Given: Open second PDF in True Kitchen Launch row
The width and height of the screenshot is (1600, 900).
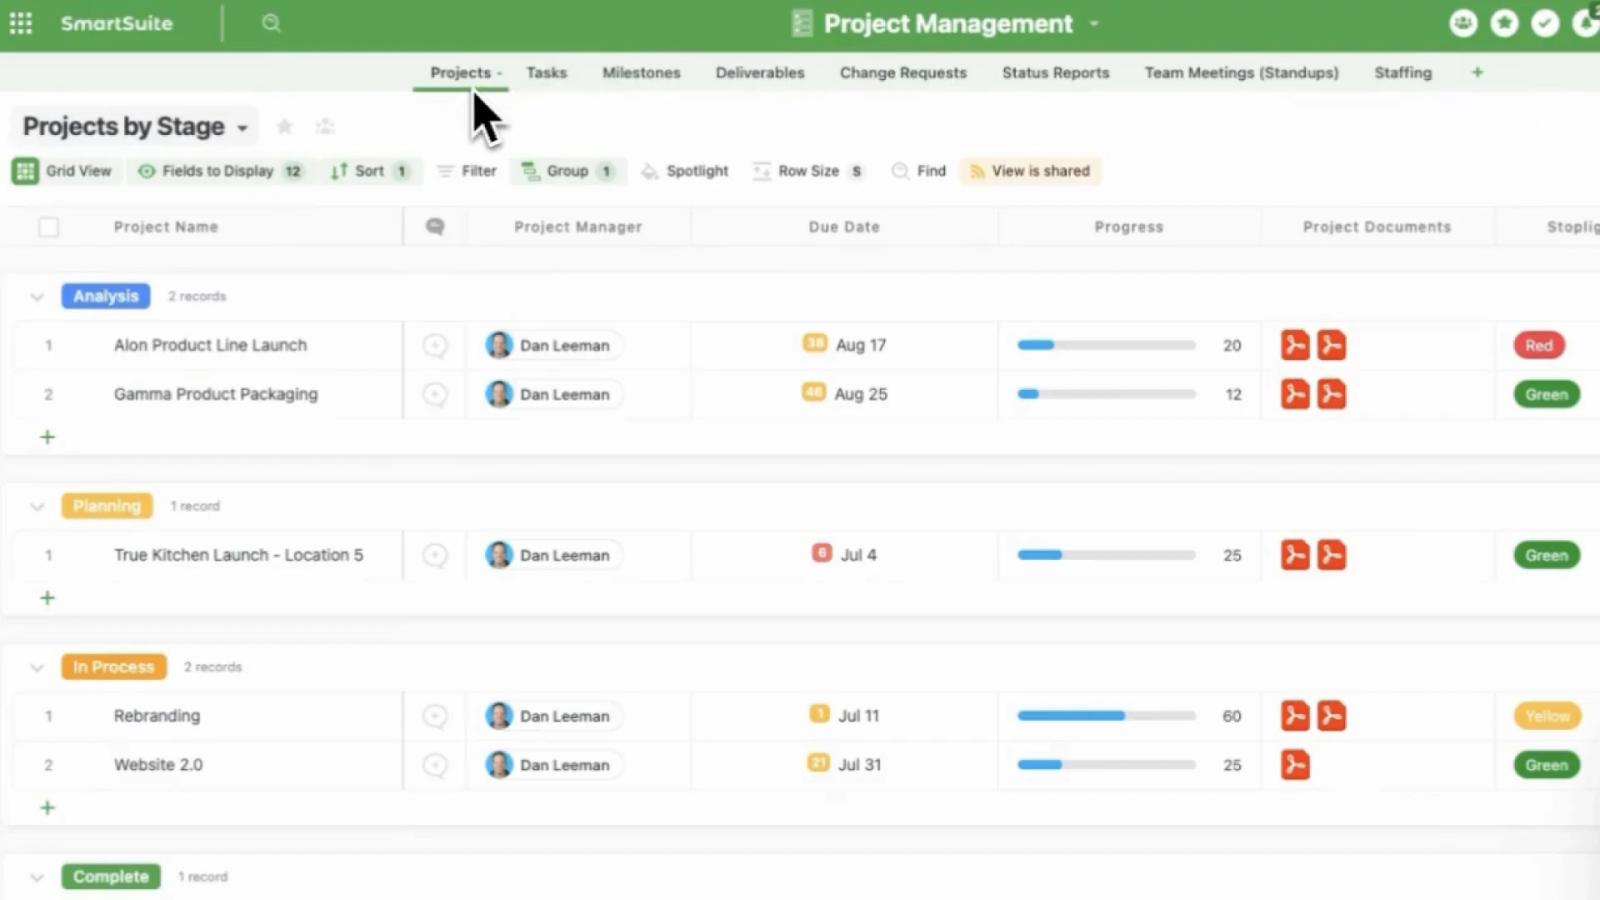Looking at the screenshot, I should [x=1331, y=555].
